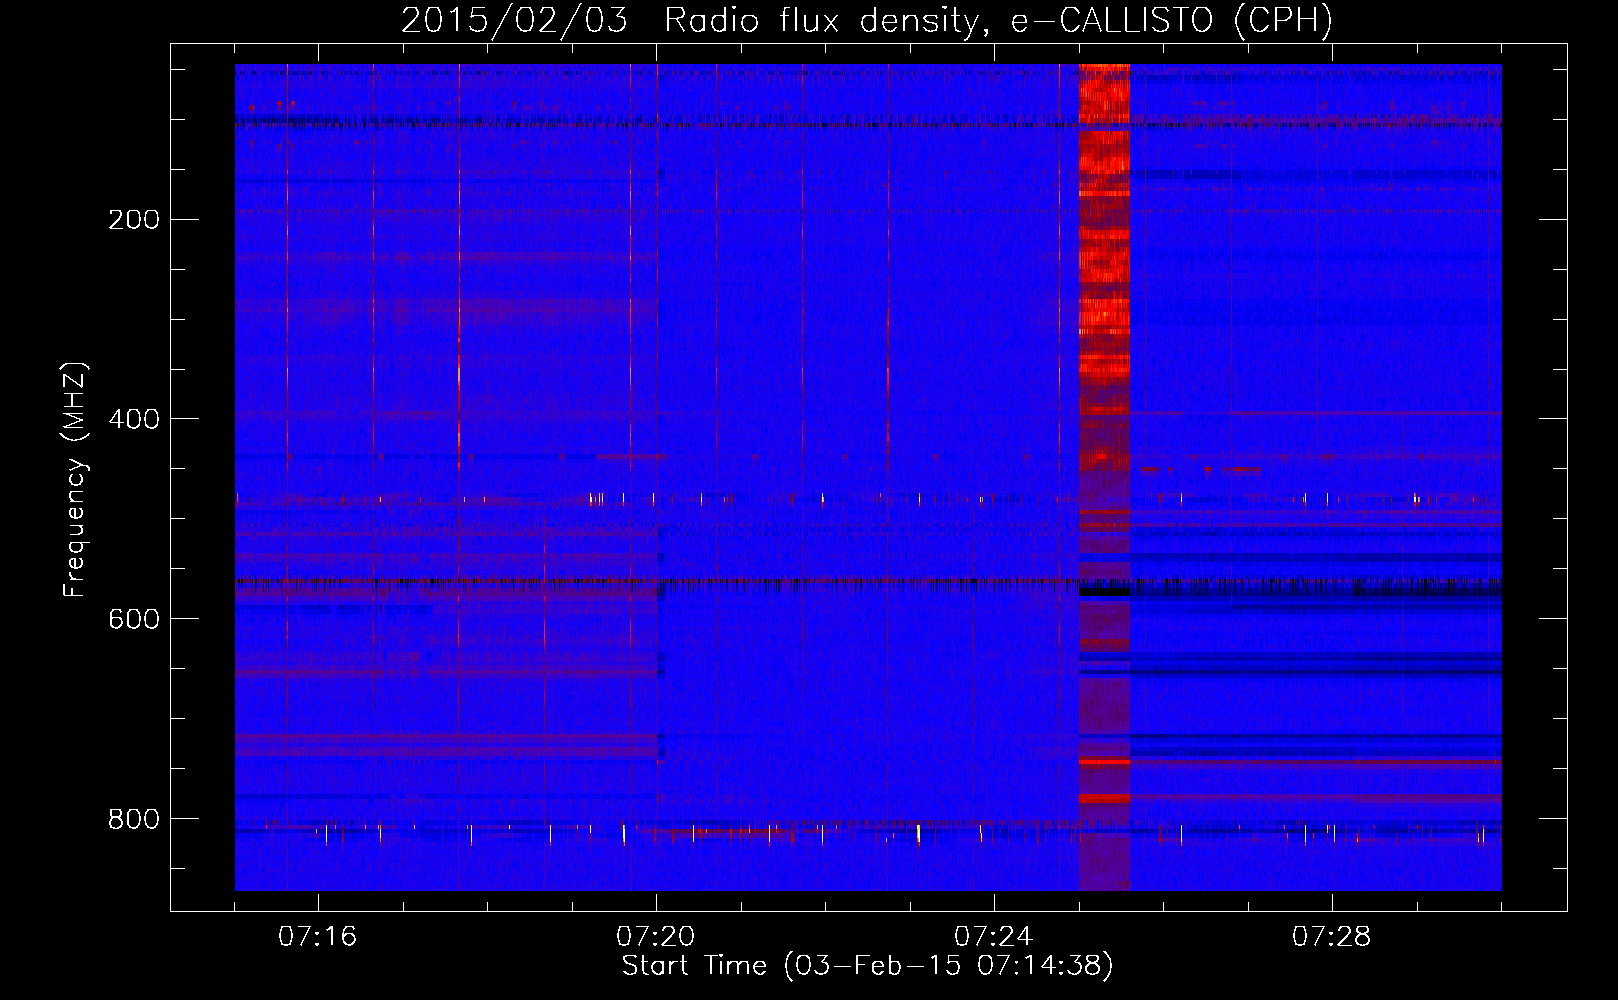Select the 600 frequency tick label
1618x1000 pixels.
[x=134, y=619]
